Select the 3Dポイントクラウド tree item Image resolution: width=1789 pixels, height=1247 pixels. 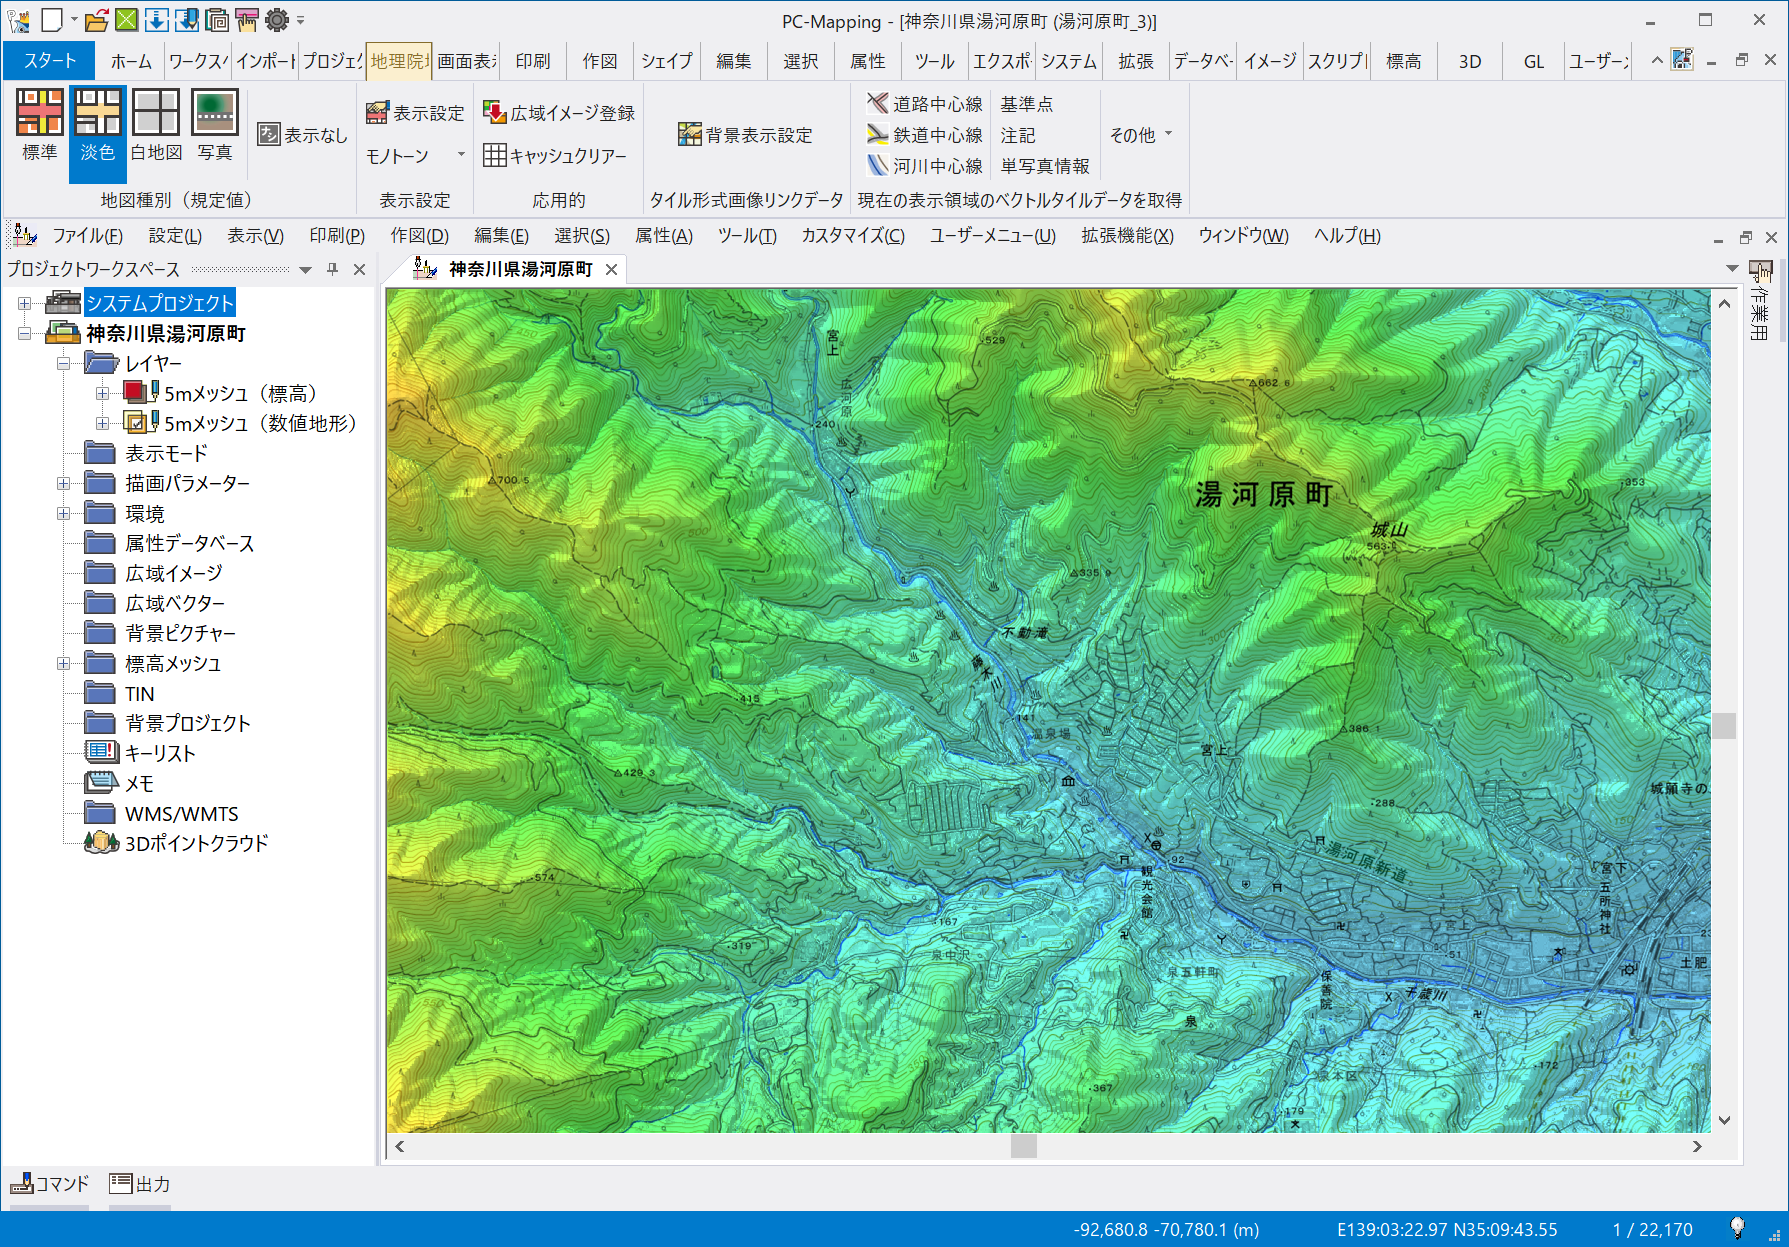(x=196, y=843)
